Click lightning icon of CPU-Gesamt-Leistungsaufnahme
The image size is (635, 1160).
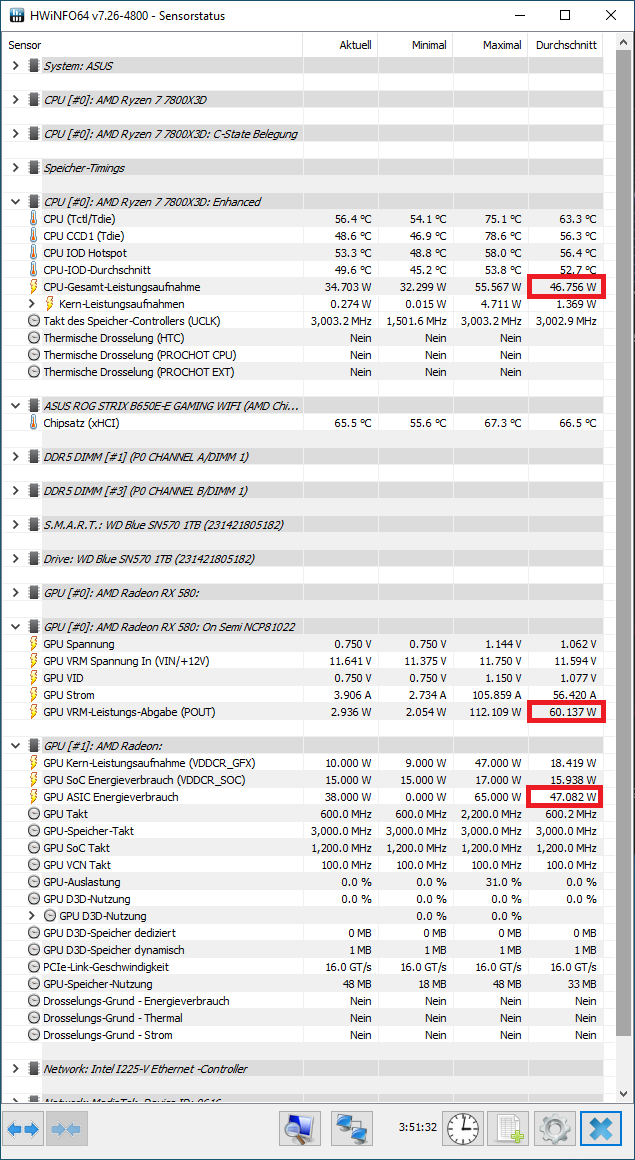tap(33, 287)
